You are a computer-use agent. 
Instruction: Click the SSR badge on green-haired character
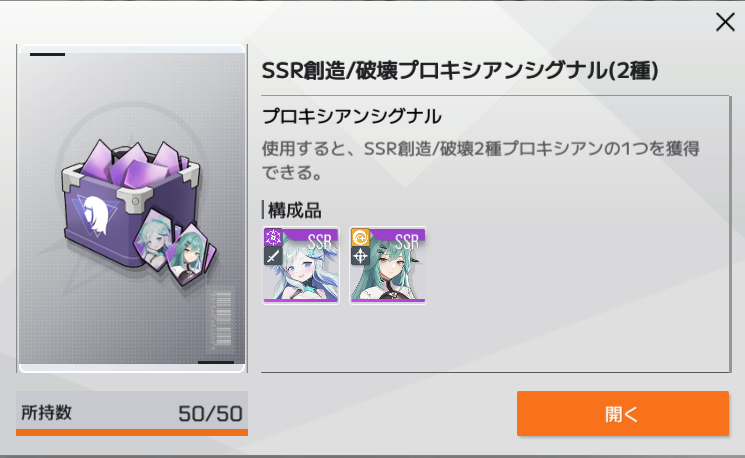tap(407, 241)
